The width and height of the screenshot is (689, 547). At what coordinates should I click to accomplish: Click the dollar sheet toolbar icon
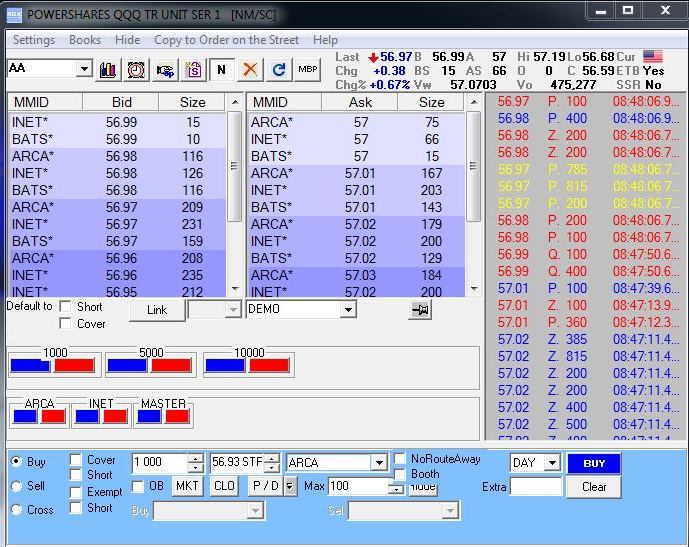(193, 70)
